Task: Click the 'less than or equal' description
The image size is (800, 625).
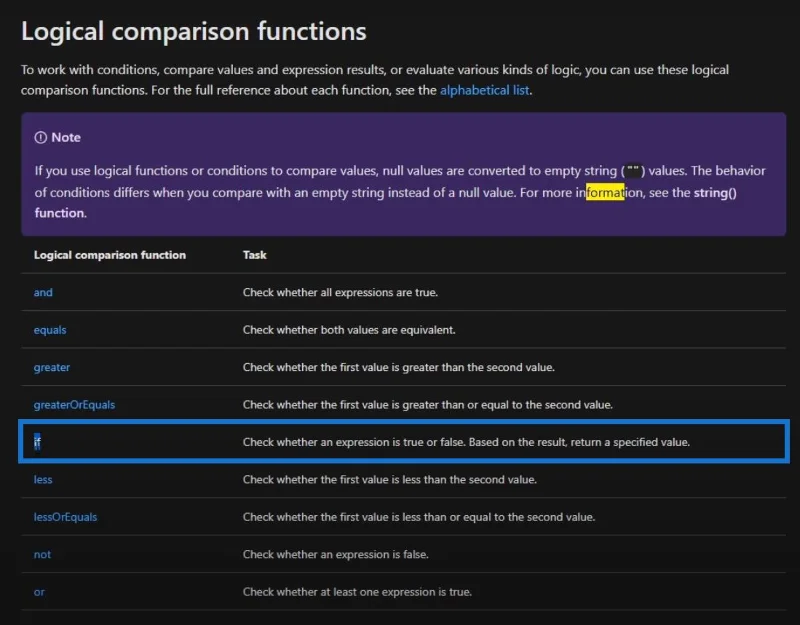Action: (419, 517)
